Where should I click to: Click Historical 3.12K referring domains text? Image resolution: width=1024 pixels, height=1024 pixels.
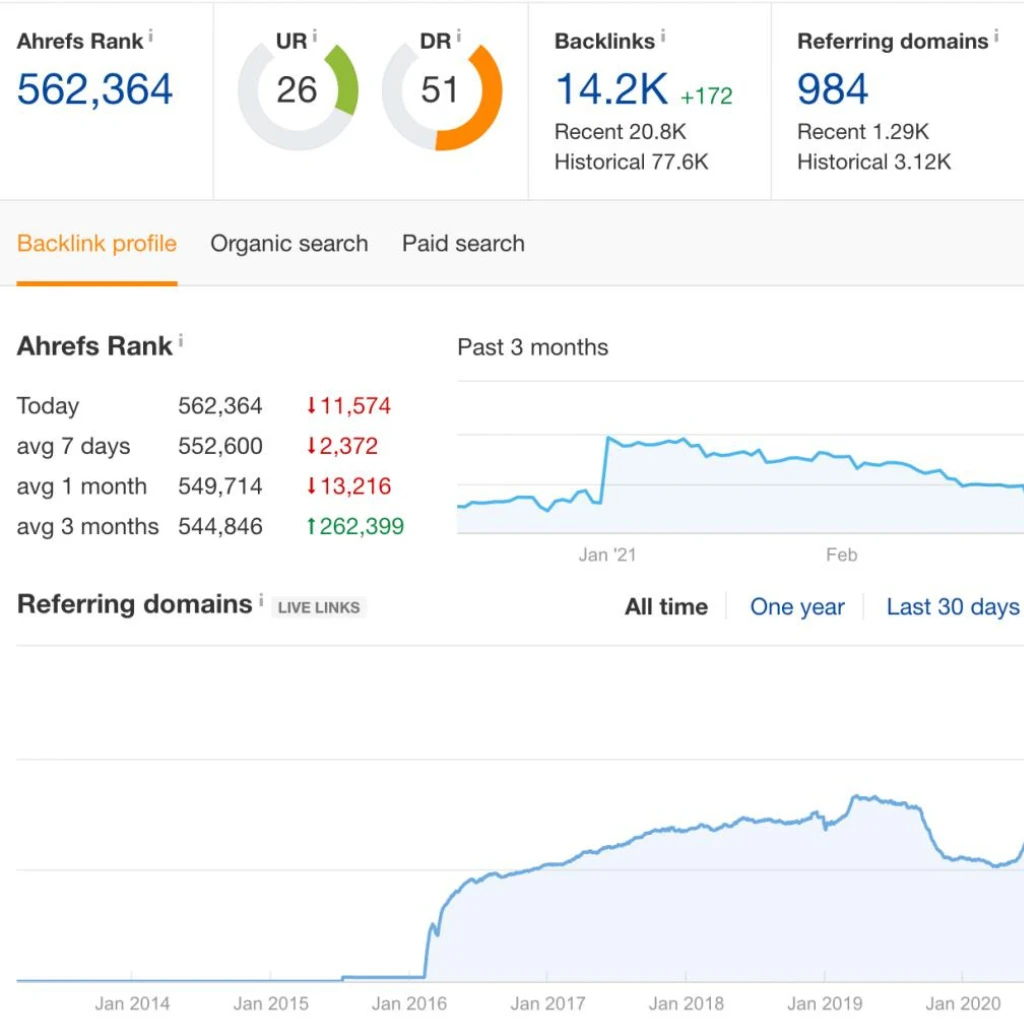(x=874, y=162)
